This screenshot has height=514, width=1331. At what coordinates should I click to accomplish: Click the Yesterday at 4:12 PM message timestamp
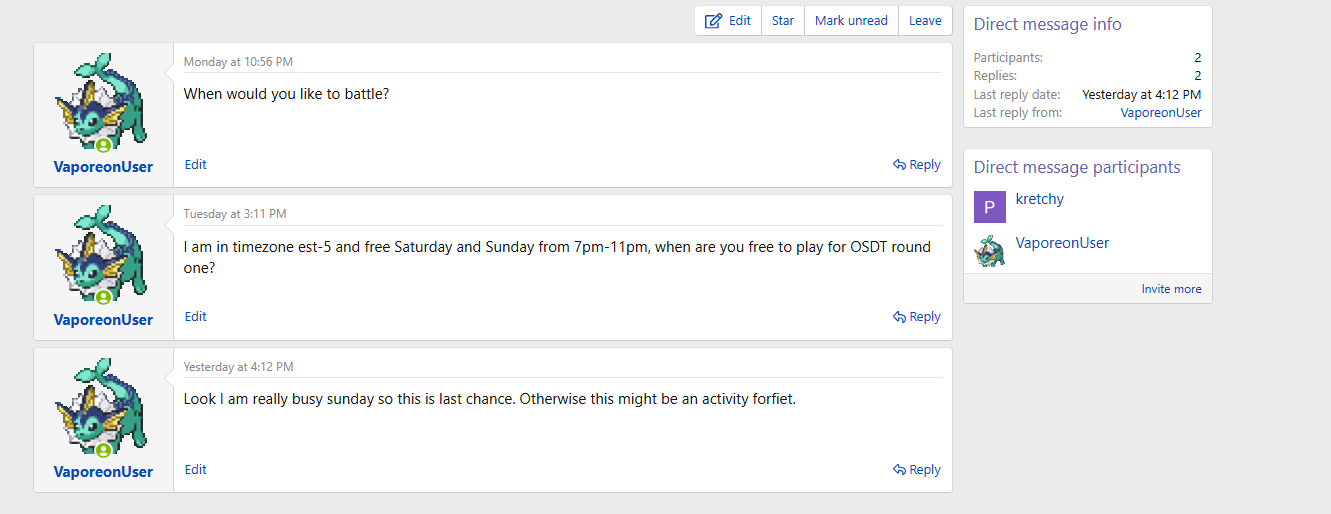[238, 367]
